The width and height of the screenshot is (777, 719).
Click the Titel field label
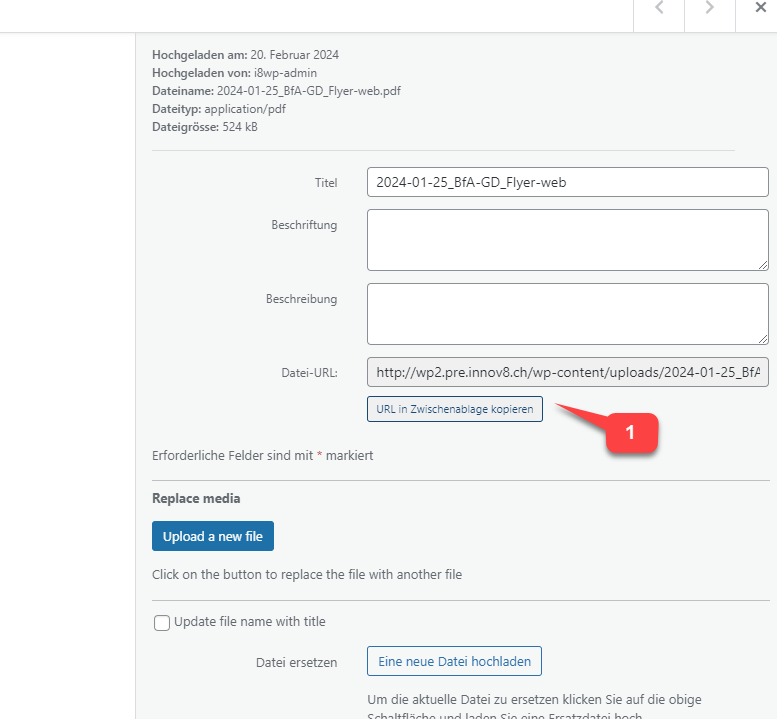tap(326, 183)
